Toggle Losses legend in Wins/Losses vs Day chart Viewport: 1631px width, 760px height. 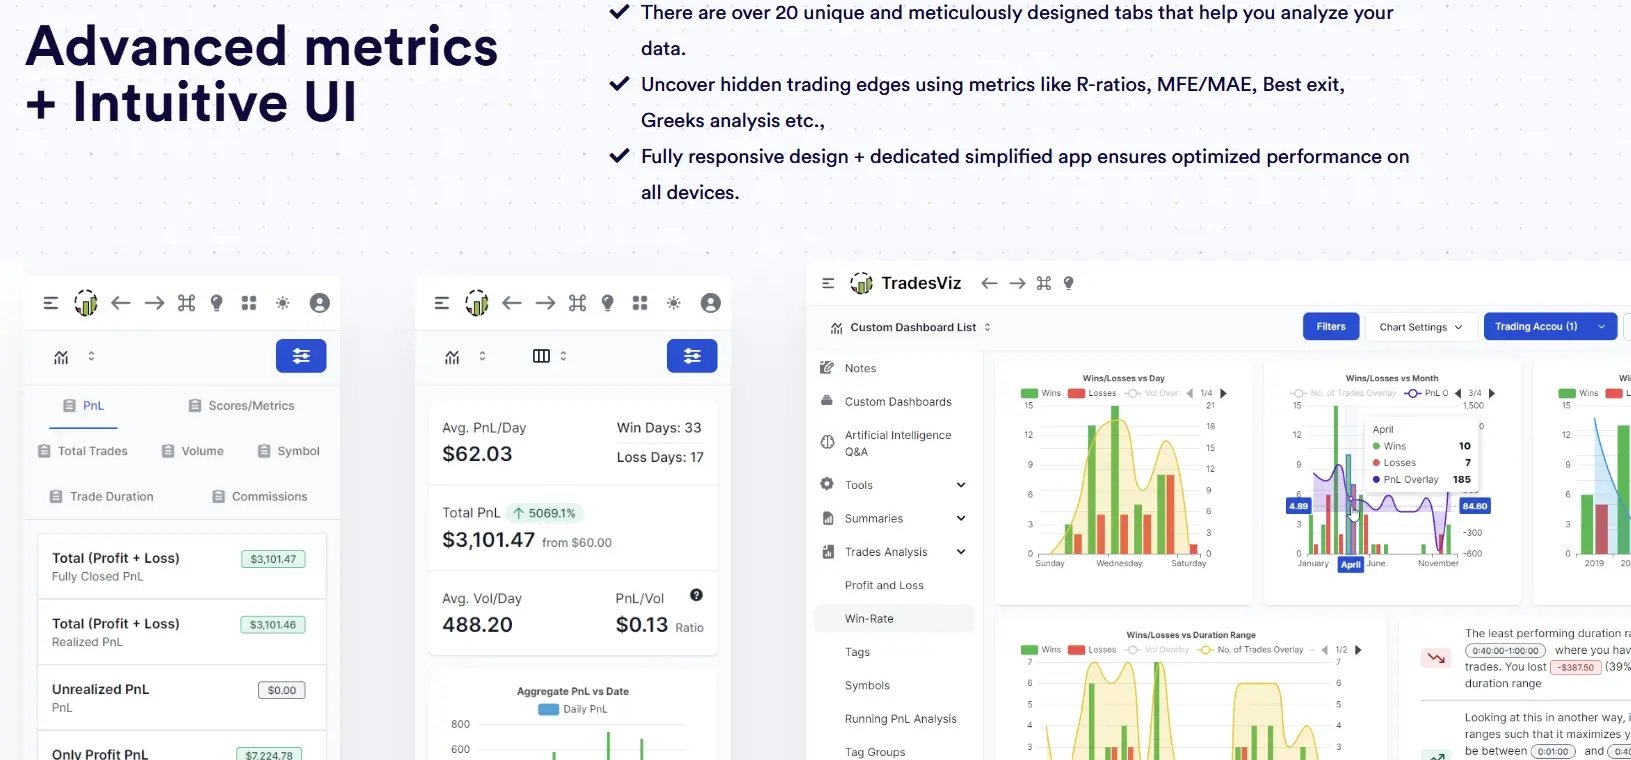pos(1092,393)
